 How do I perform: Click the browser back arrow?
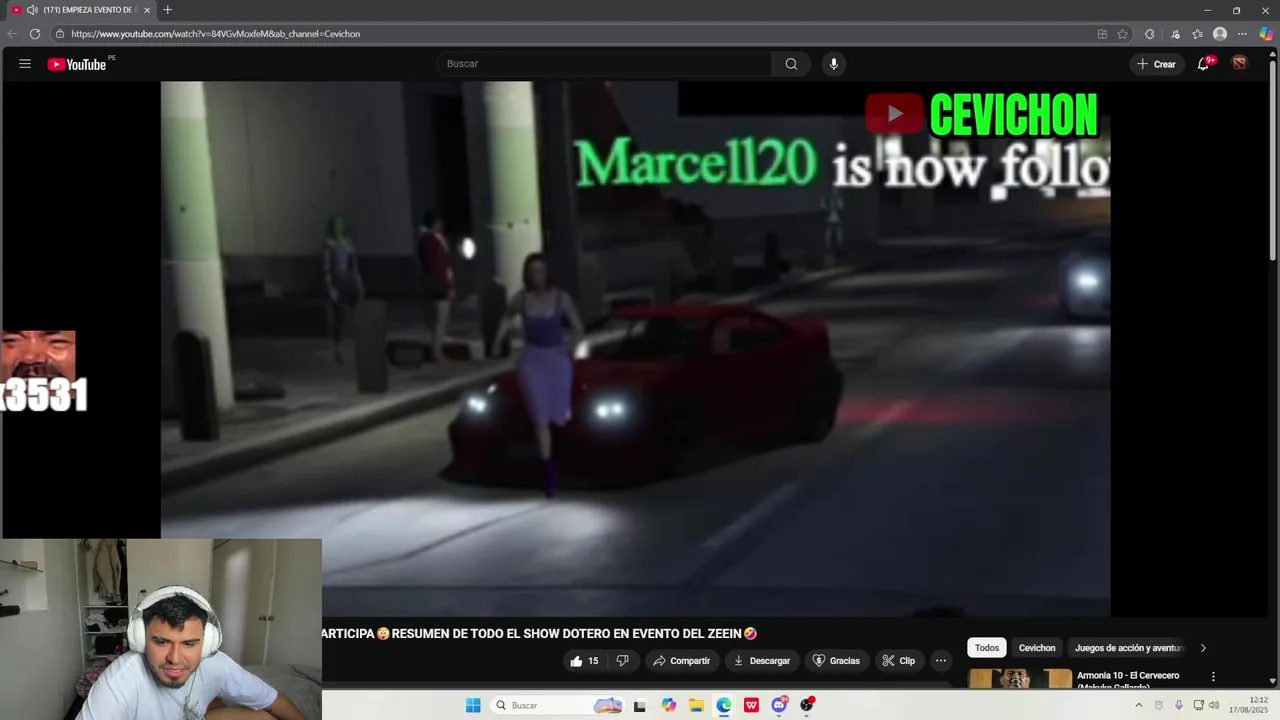tap(12, 34)
